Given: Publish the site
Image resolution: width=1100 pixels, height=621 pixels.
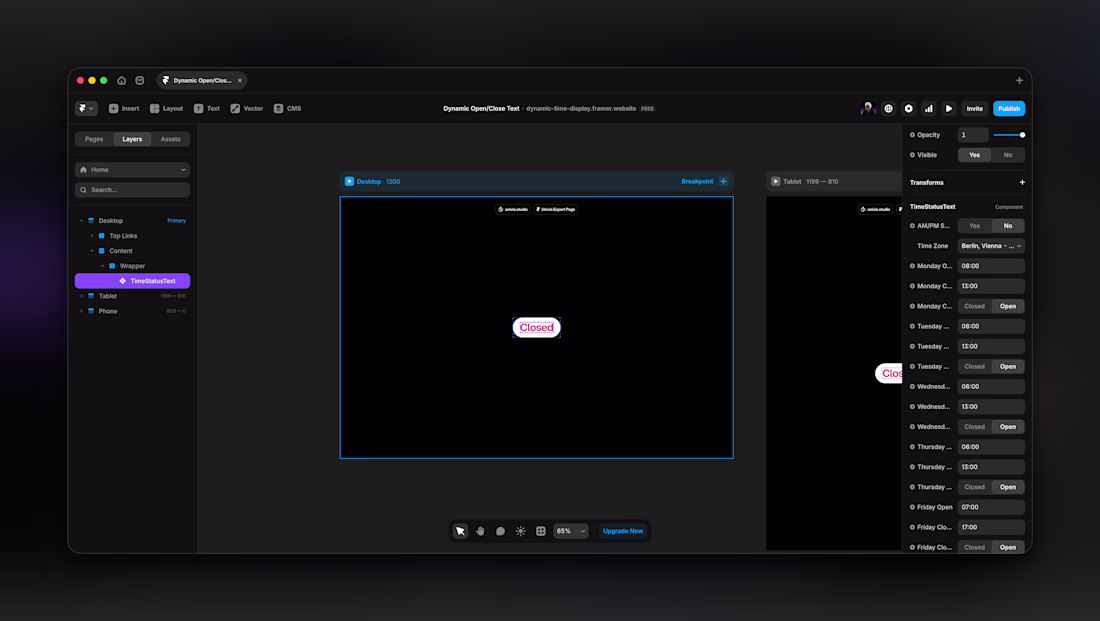Looking at the screenshot, I should click(1009, 109).
